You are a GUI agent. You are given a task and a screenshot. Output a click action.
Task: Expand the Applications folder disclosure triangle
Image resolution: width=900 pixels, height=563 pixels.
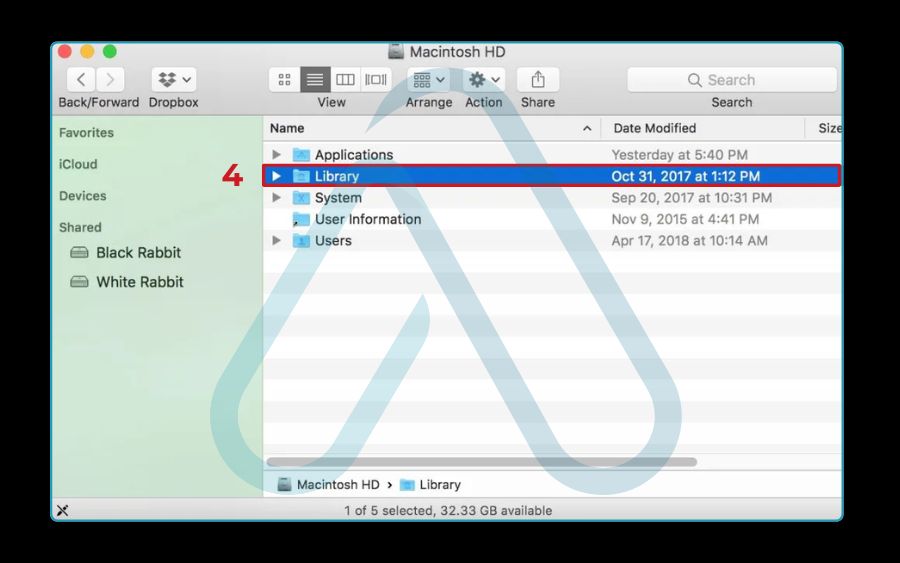[x=277, y=155]
